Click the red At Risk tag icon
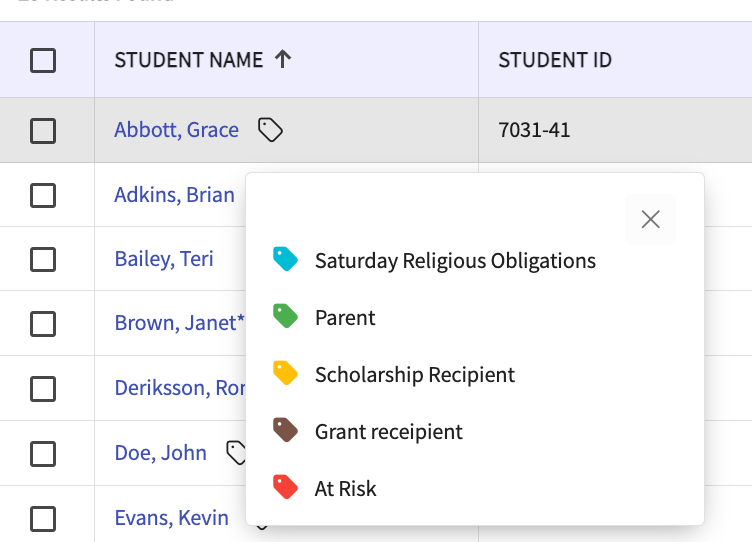The image size is (752, 542). [x=286, y=488]
